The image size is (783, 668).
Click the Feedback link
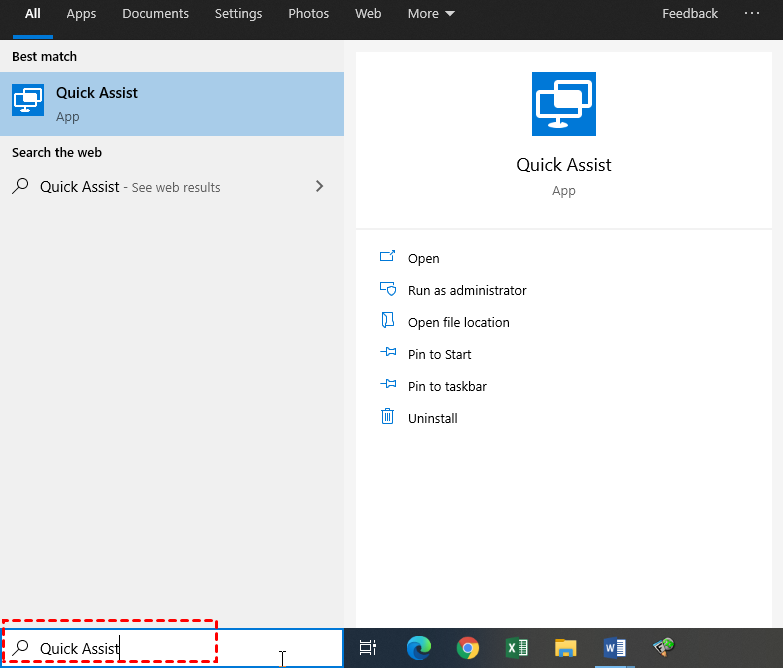tap(689, 14)
